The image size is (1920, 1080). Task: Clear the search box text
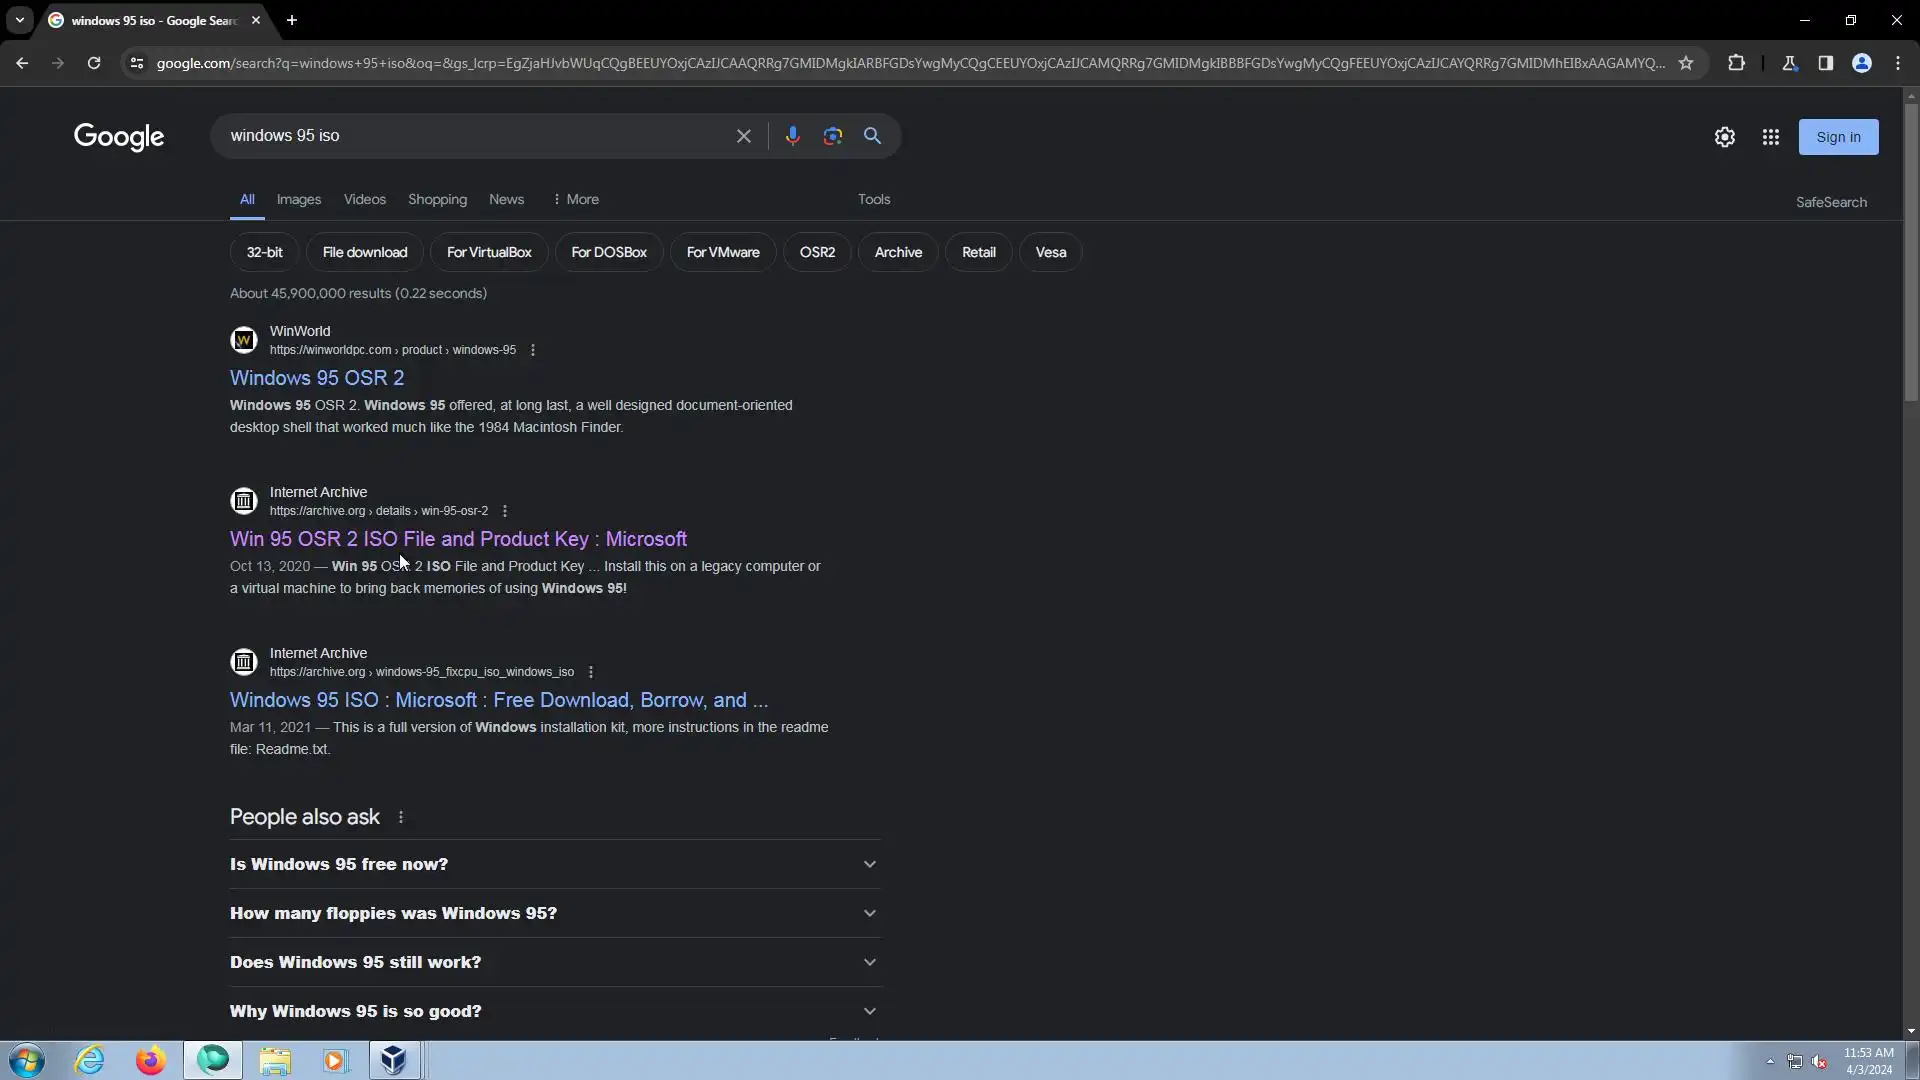743,136
